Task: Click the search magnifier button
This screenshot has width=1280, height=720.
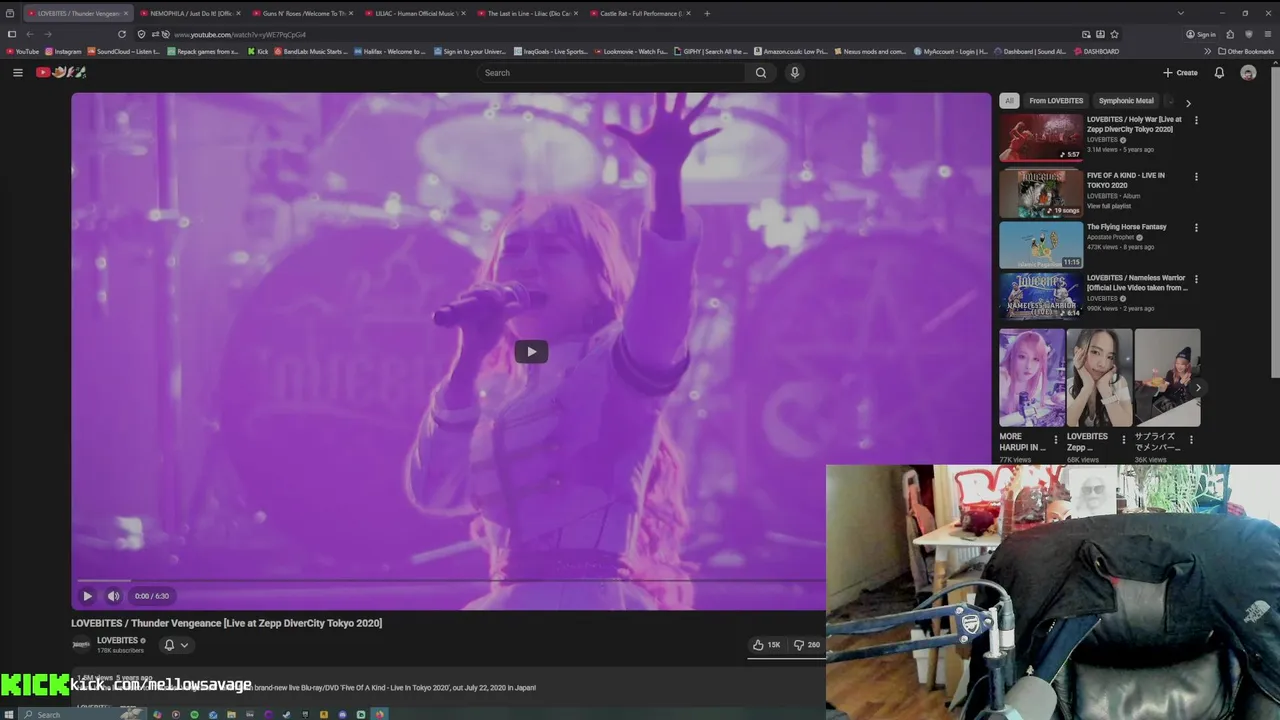Action: coord(761,72)
